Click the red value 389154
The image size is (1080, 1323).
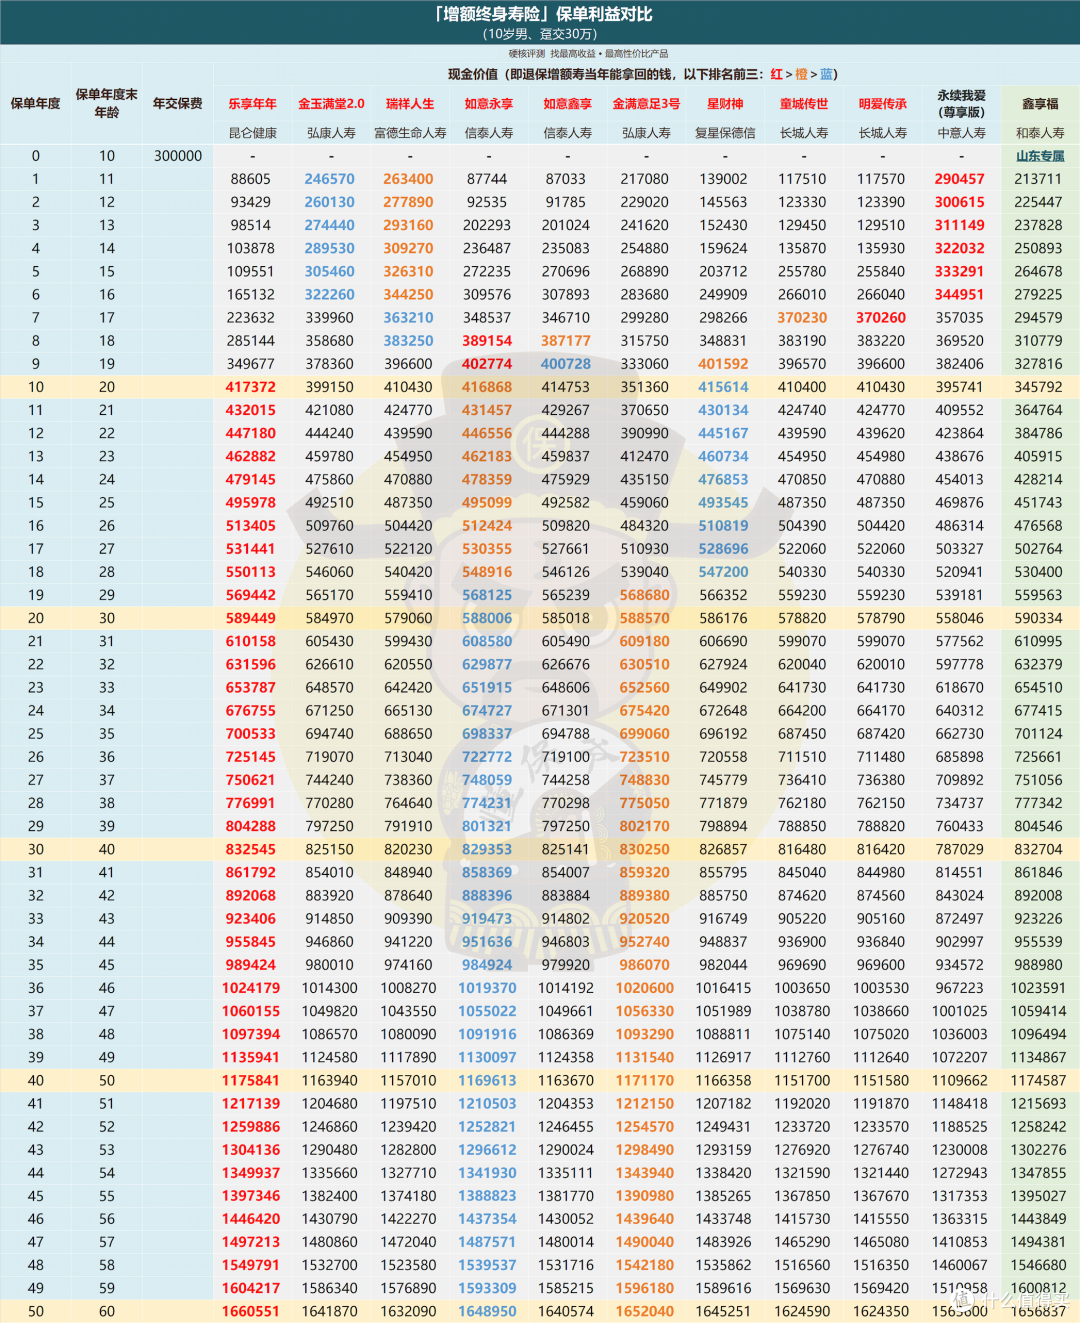click(487, 341)
